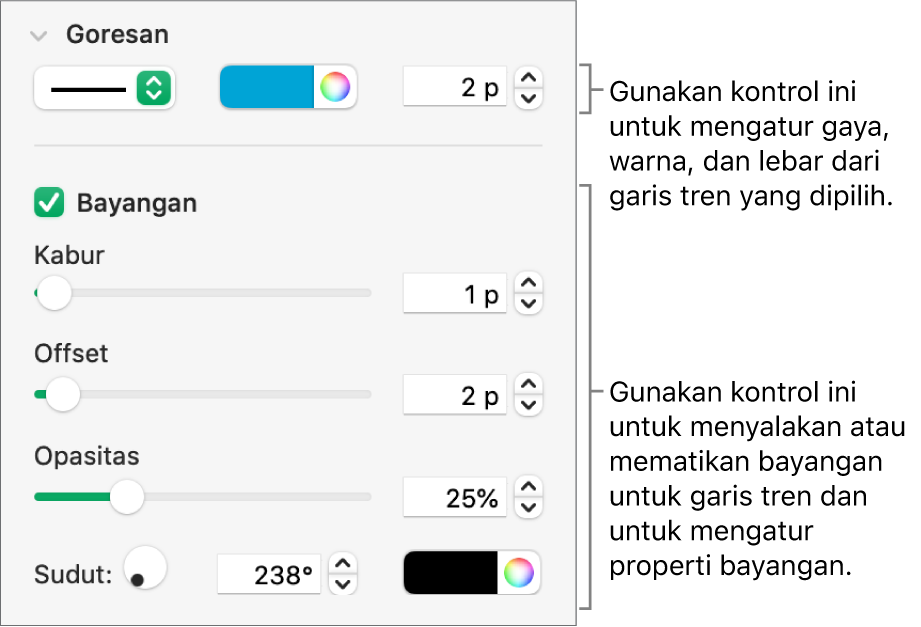
Task: Increase stroke width with up arrow
Action: (530, 78)
